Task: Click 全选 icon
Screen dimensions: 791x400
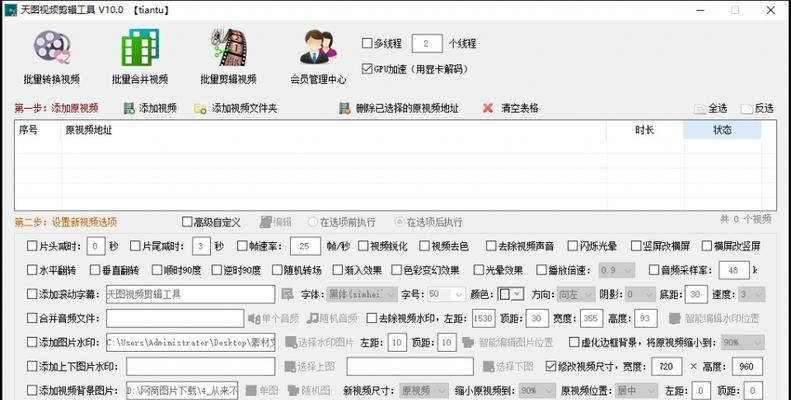Action: [700, 109]
